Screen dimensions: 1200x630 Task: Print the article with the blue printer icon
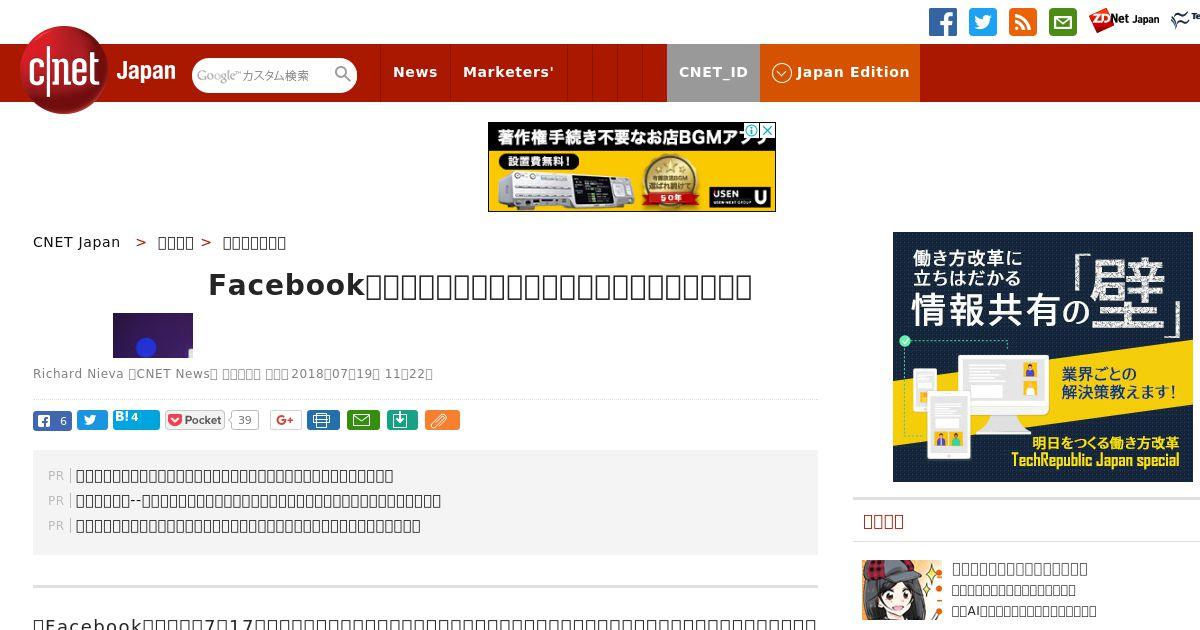click(x=323, y=420)
